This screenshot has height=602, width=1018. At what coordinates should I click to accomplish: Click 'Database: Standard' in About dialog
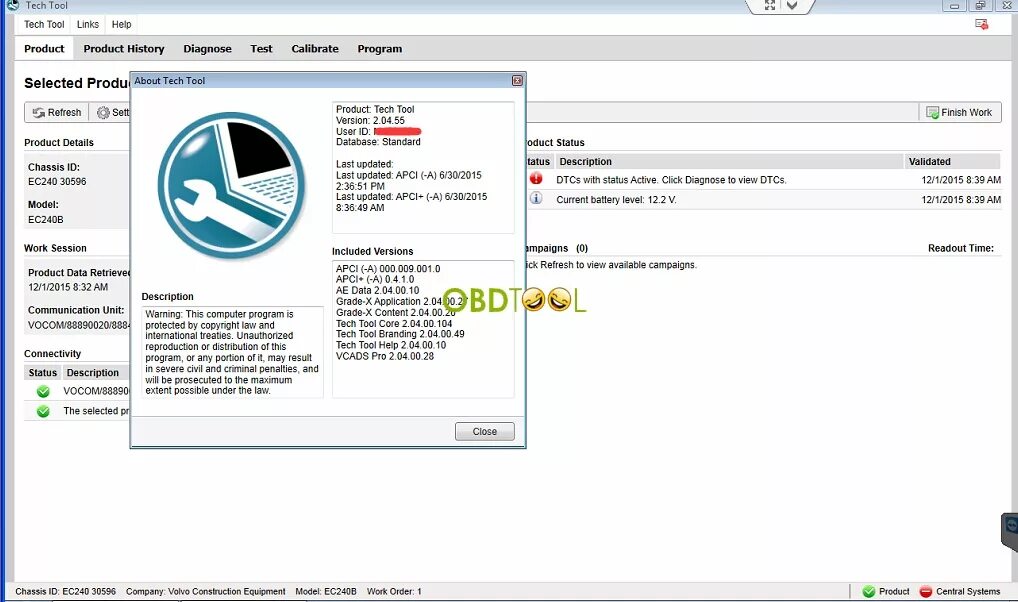(378, 142)
